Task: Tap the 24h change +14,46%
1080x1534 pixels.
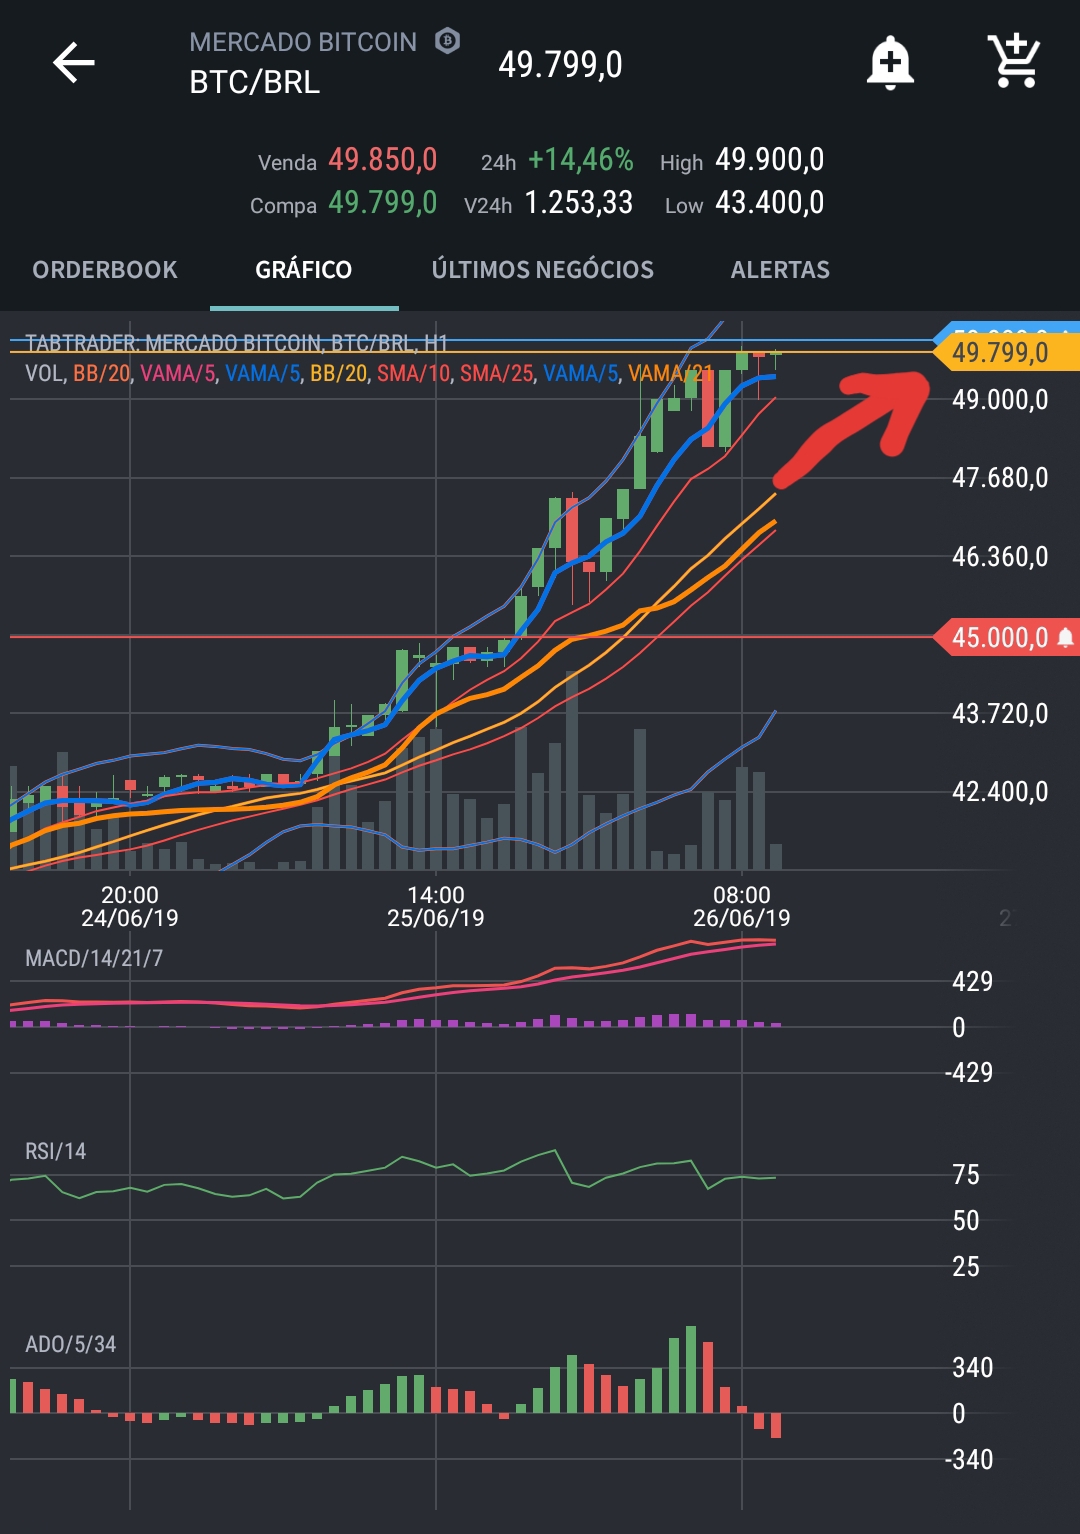Action: (x=581, y=160)
